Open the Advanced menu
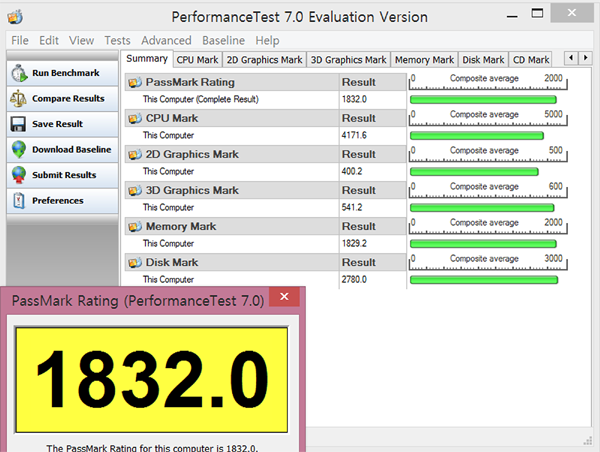The height and width of the screenshot is (452, 600). (166, 41)
